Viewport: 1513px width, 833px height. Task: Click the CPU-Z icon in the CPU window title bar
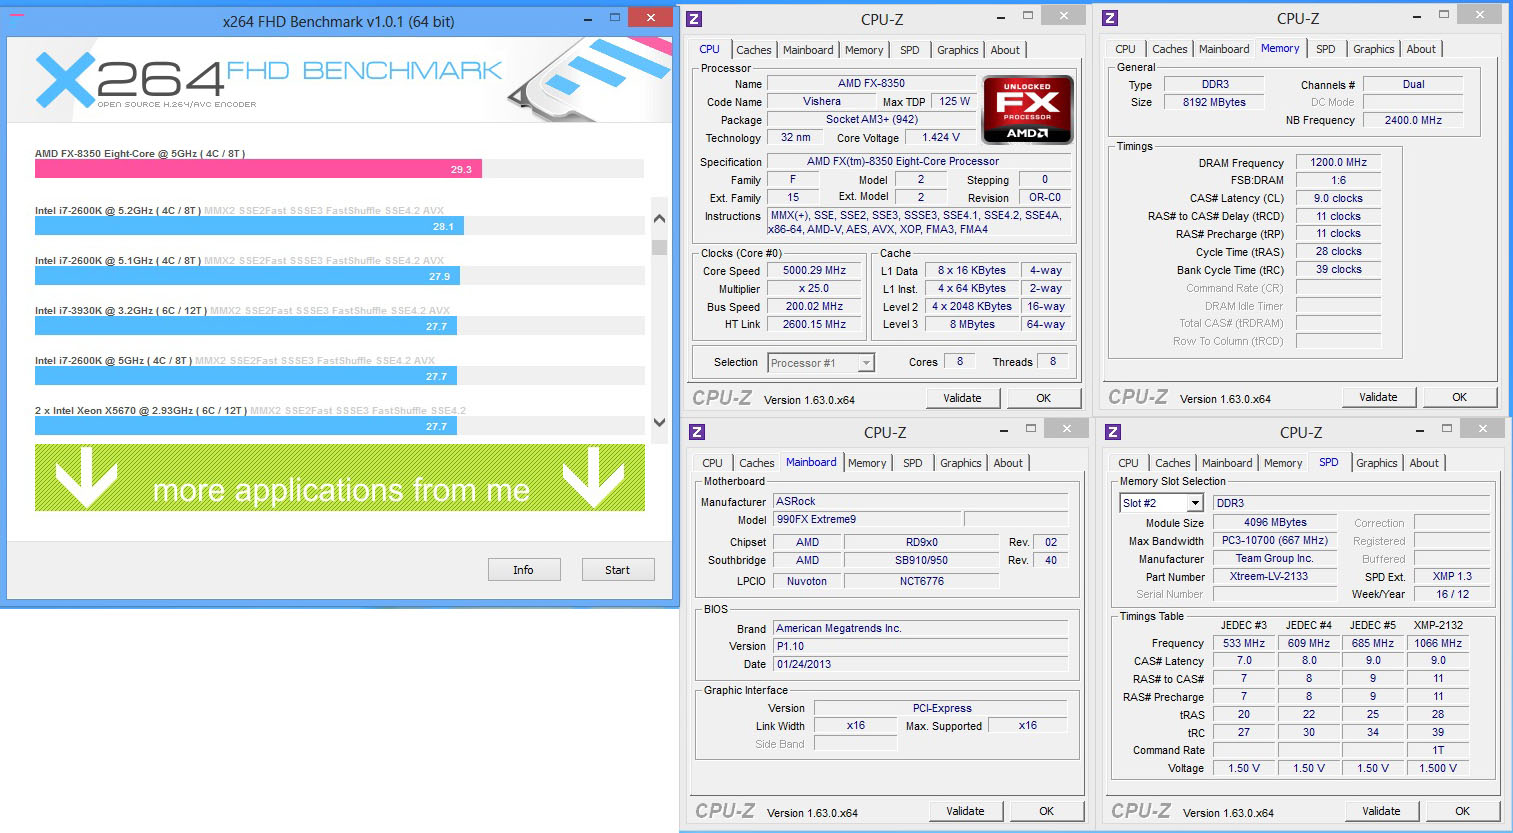(695, 19)
